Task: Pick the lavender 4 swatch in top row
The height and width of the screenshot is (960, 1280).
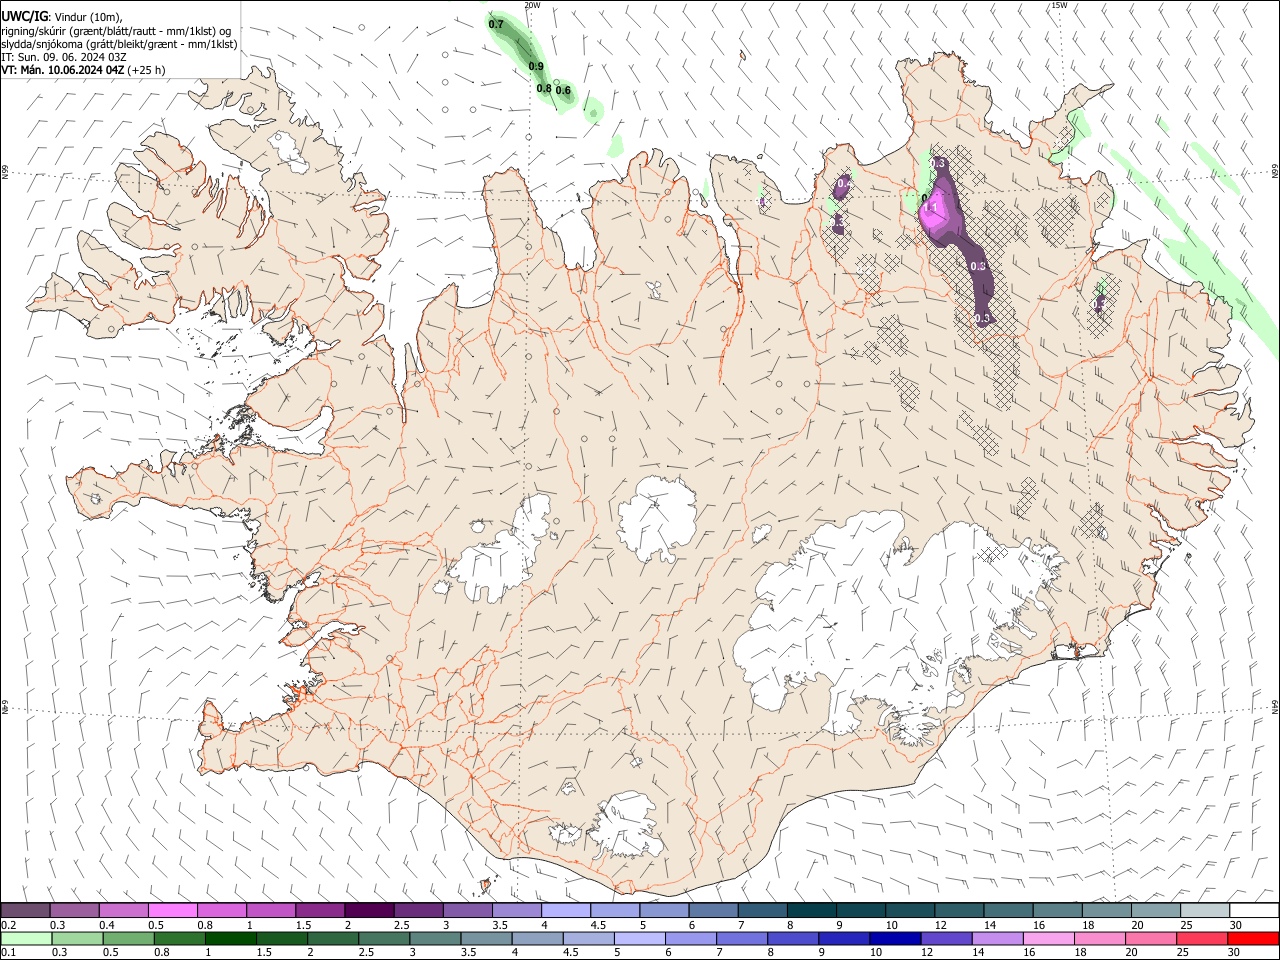Action: (x=566, y=910)
